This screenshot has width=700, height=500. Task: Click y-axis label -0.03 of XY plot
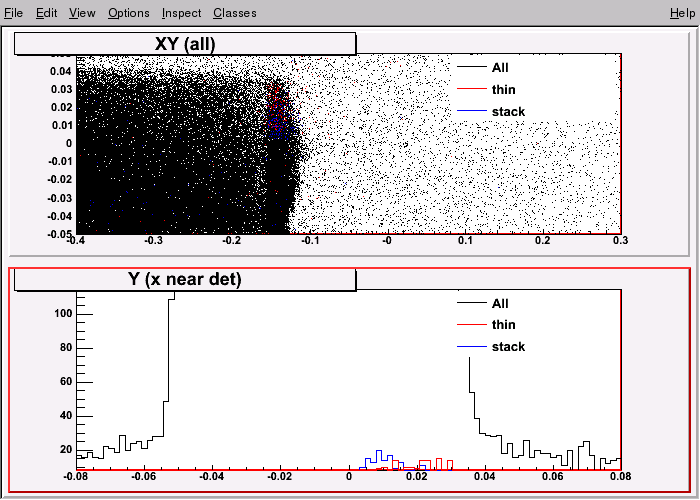60,198
